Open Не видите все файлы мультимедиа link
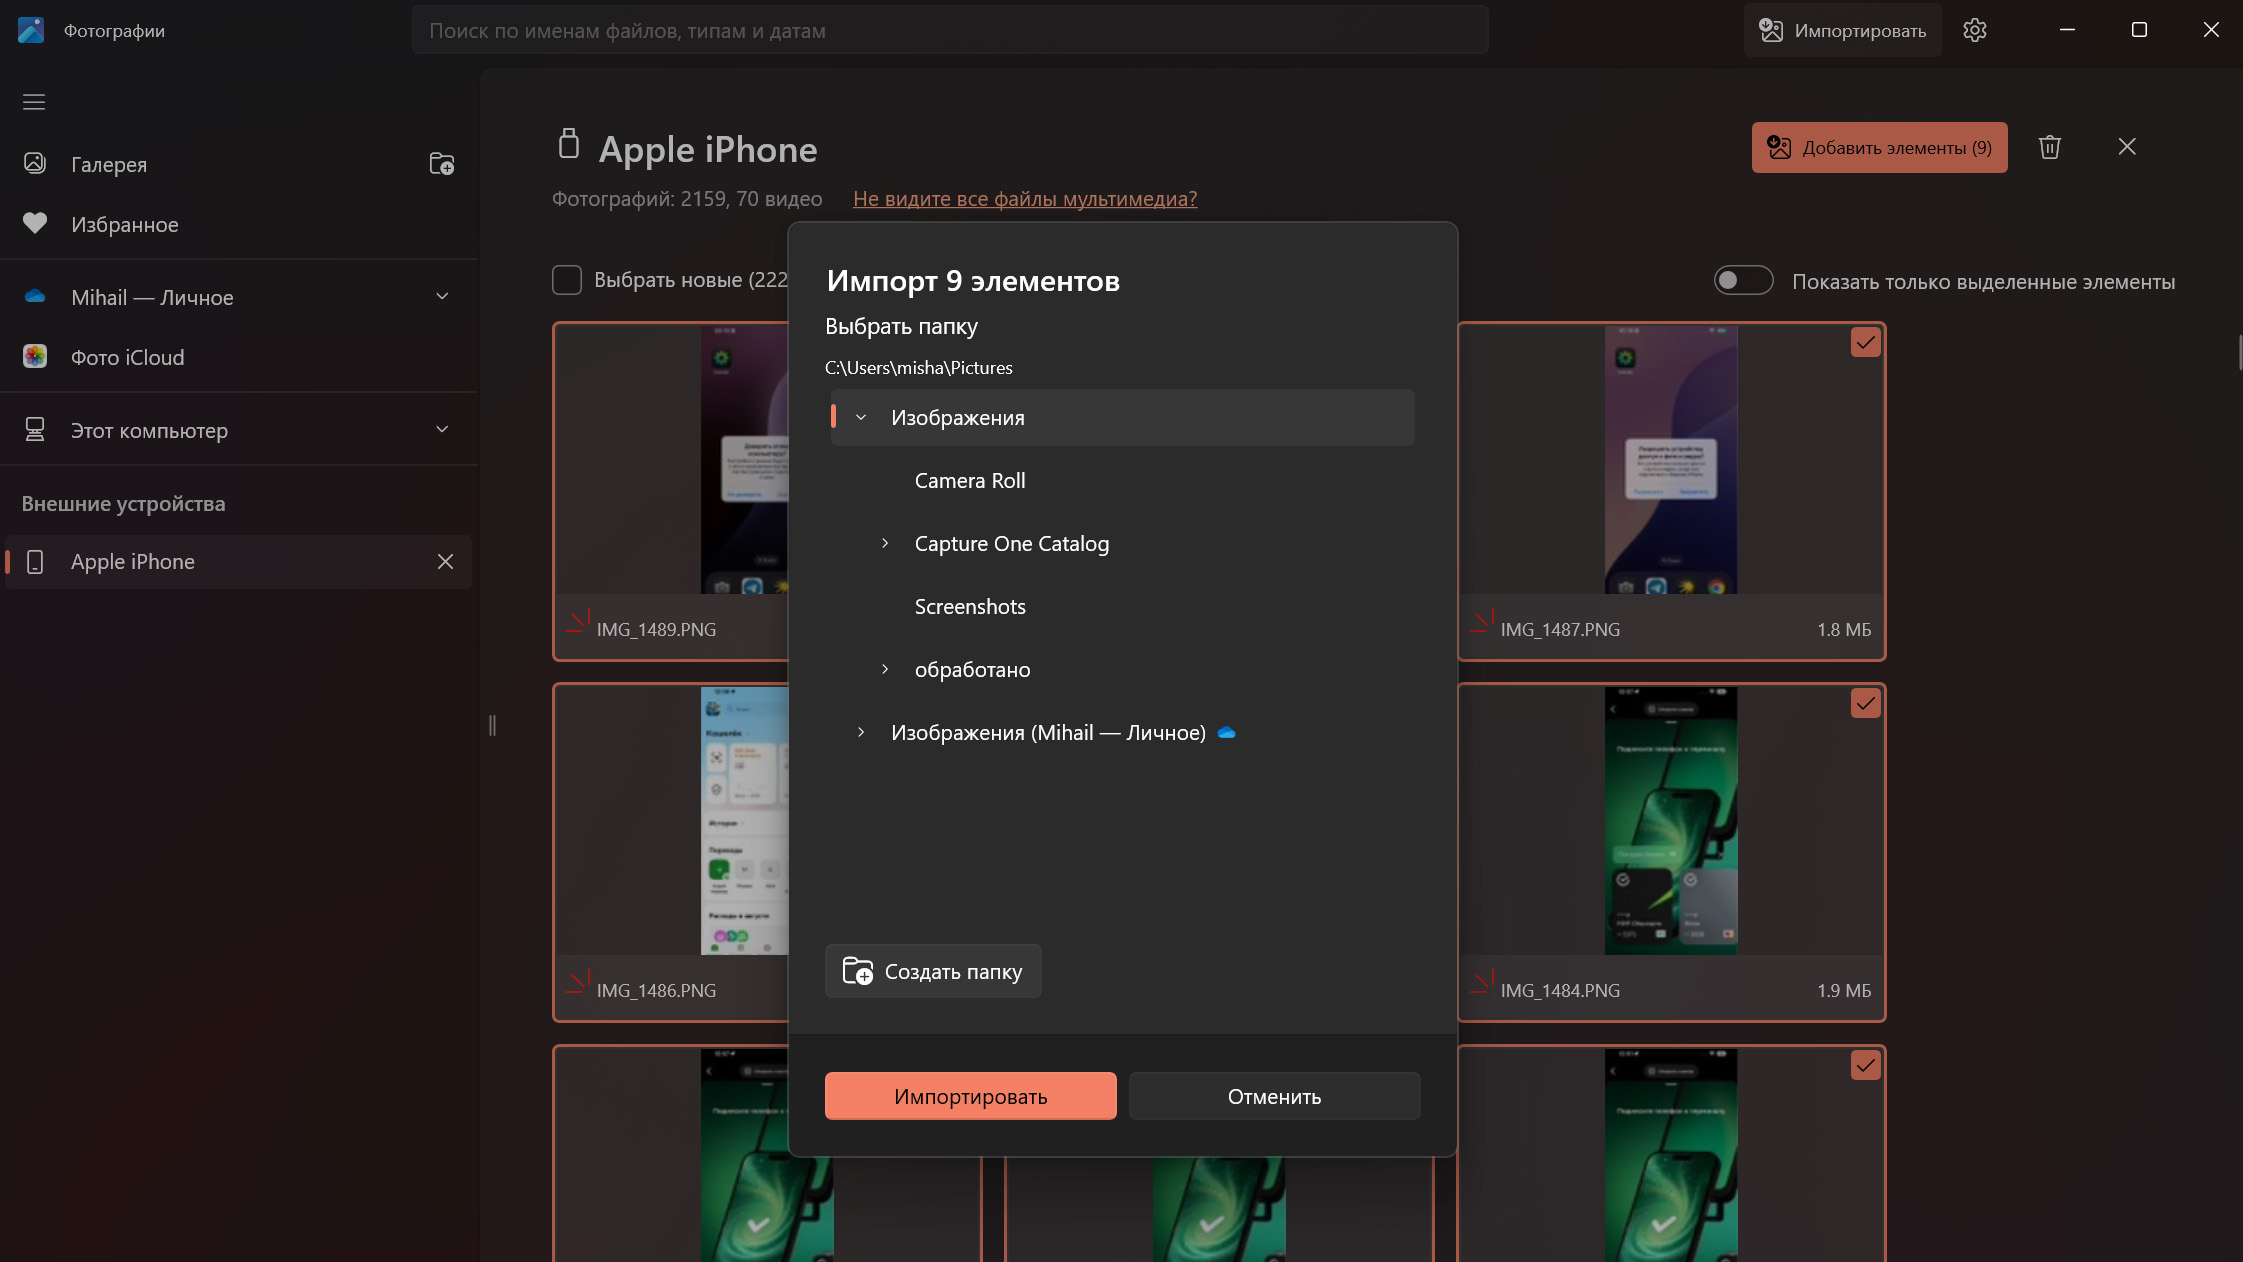2243x1262 pixels. [1024, 199]
